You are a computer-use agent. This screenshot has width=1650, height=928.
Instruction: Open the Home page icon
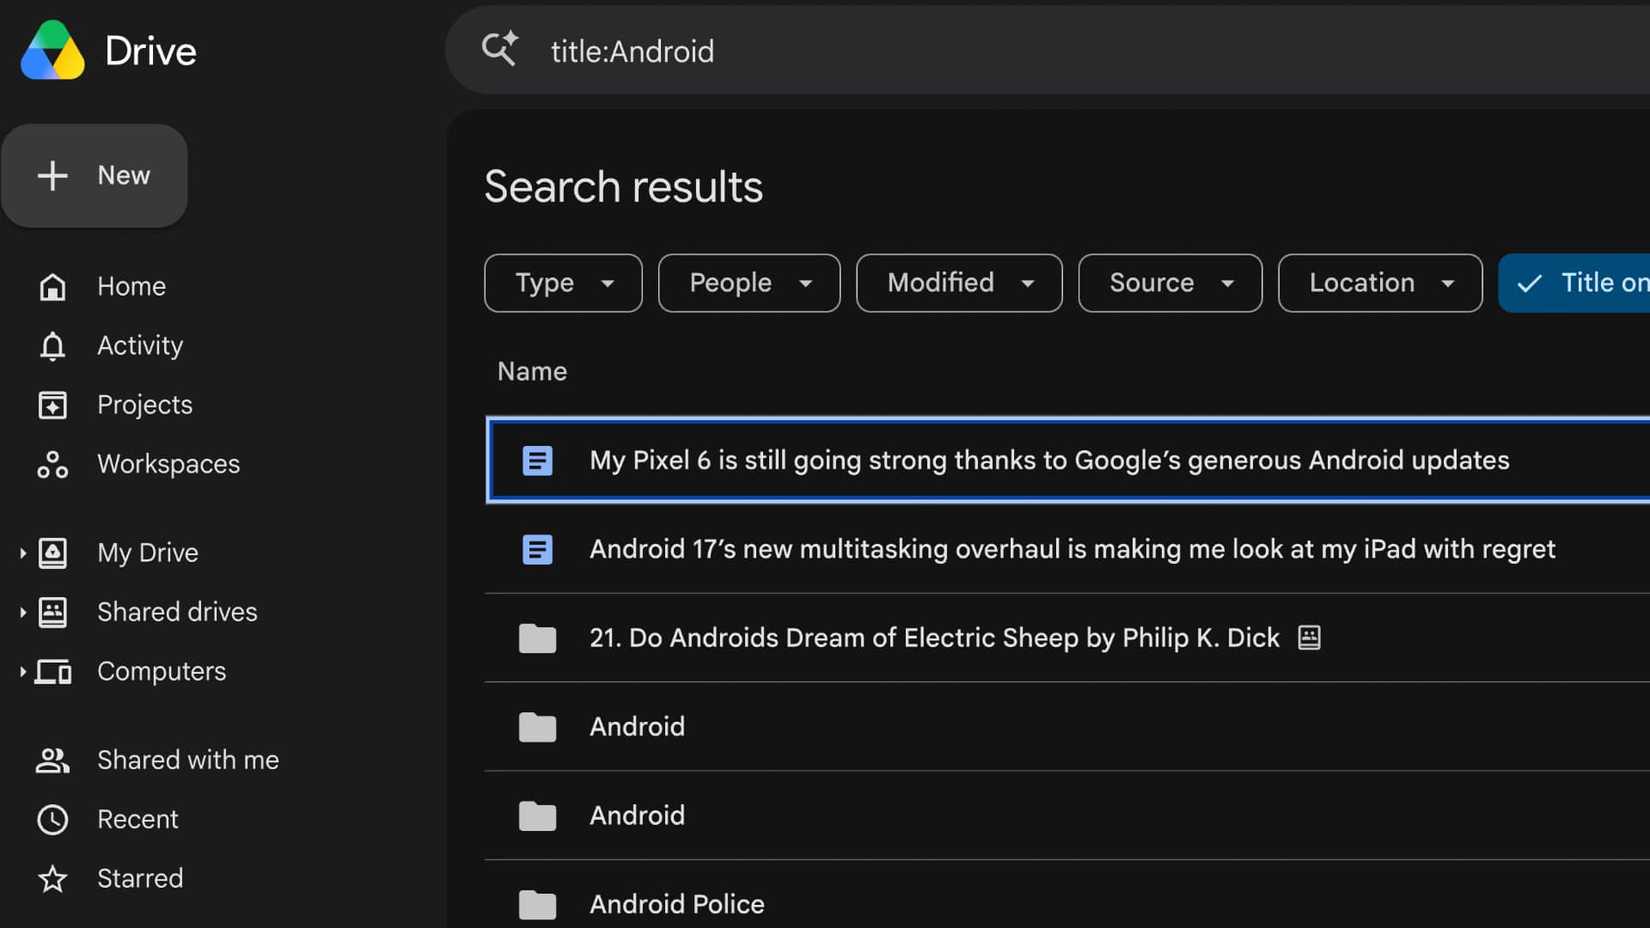52,287
